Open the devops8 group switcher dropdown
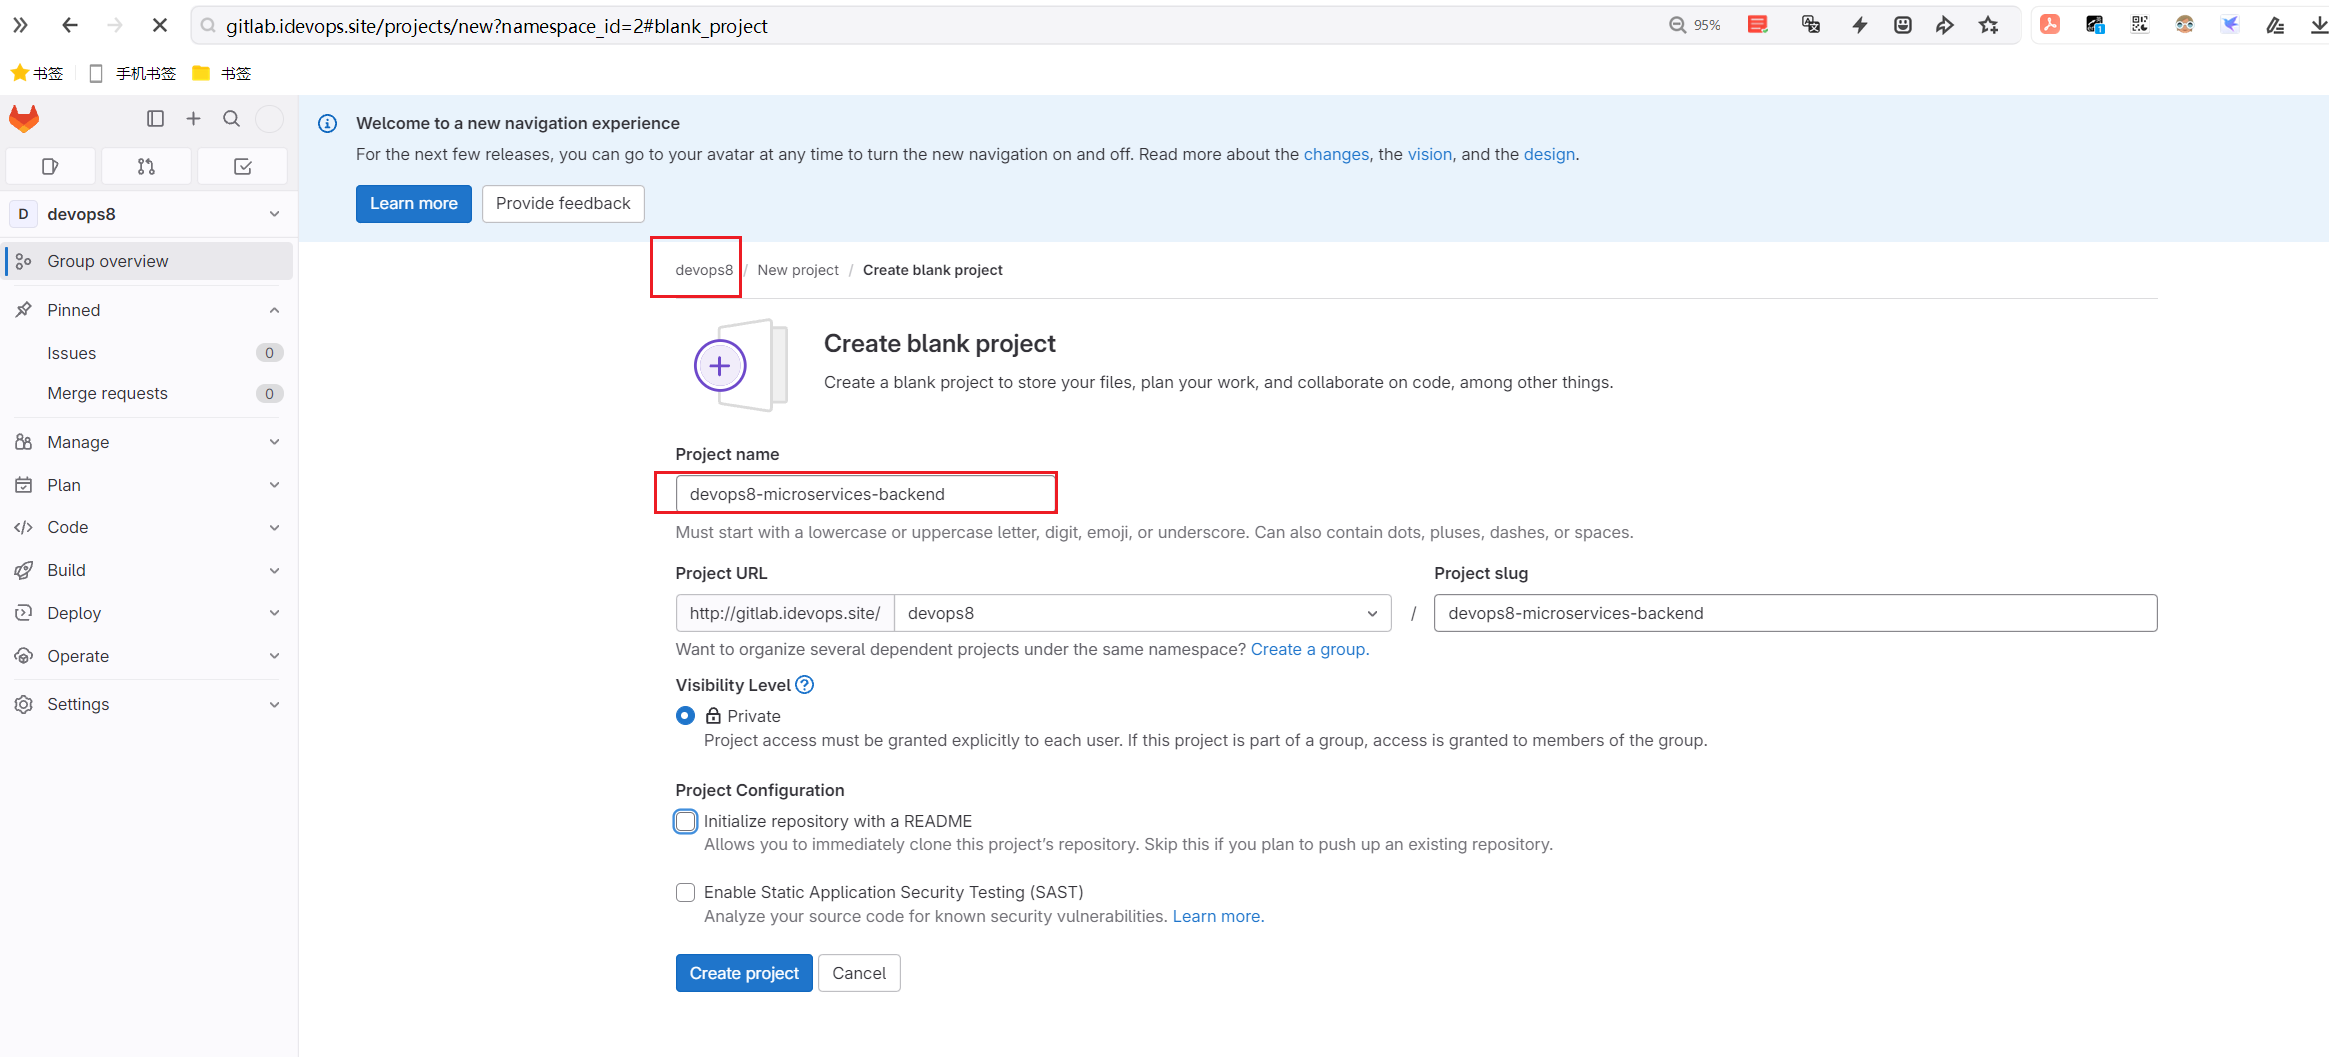The width and height of the screenshot is (2329, 1057). (x=147, y=214)
